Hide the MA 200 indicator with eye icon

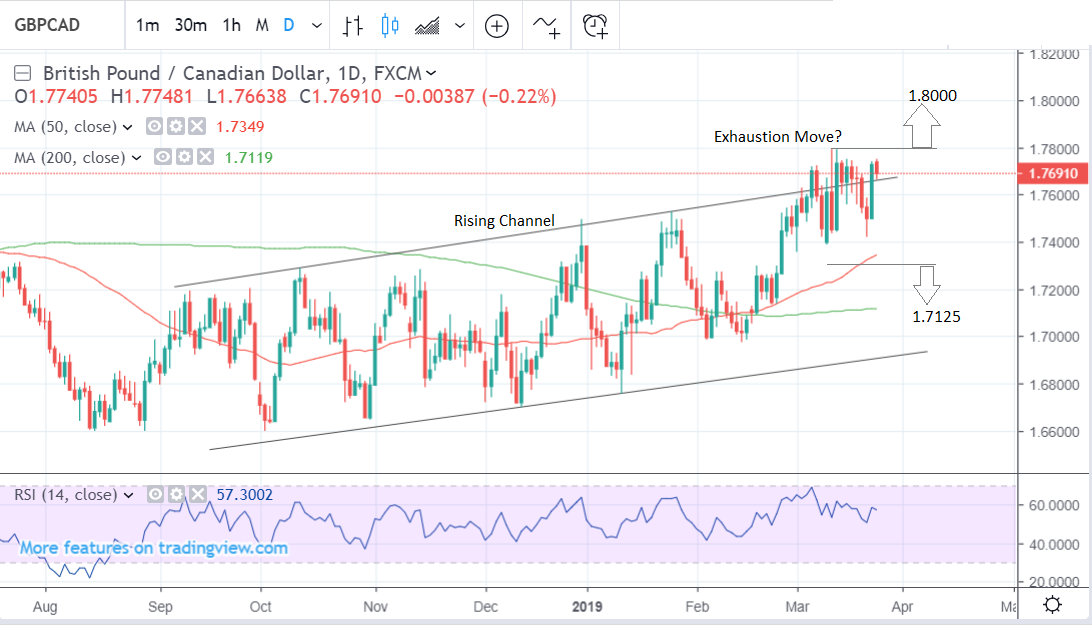[x=165, y=157]
